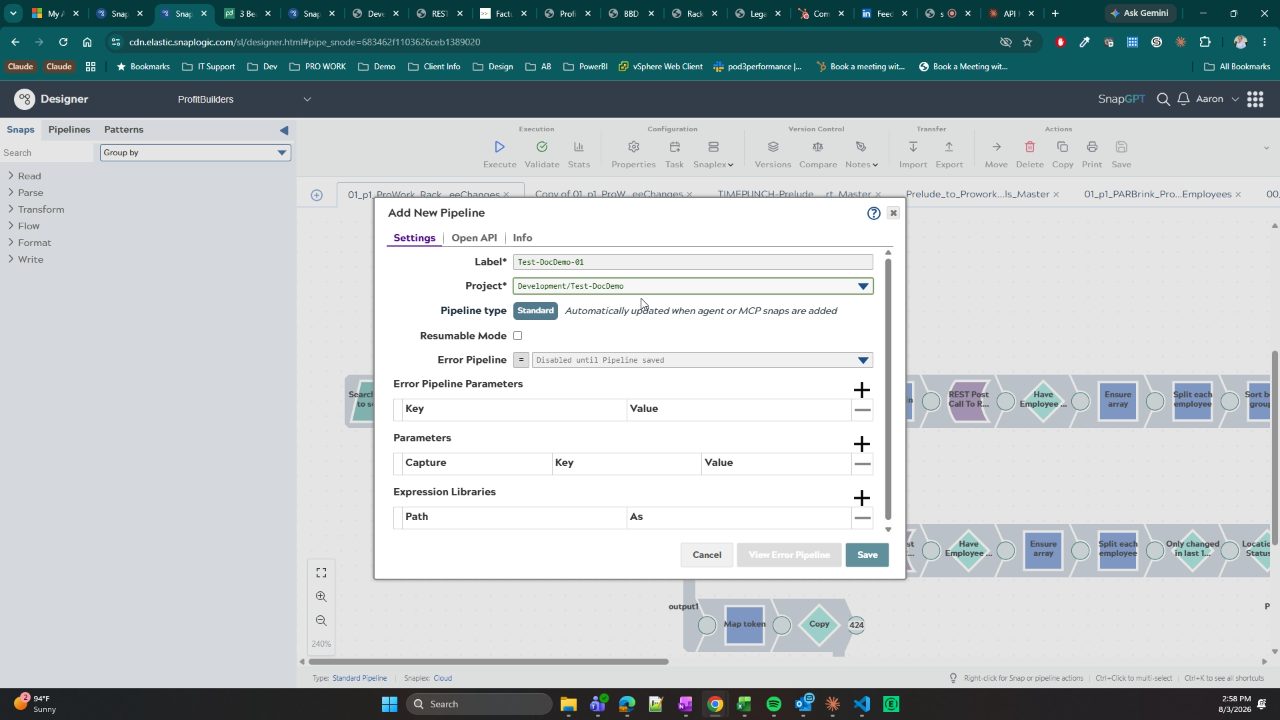Expand the Read snaps category
Screen dimensions: 1280x720
click(24, 176)
